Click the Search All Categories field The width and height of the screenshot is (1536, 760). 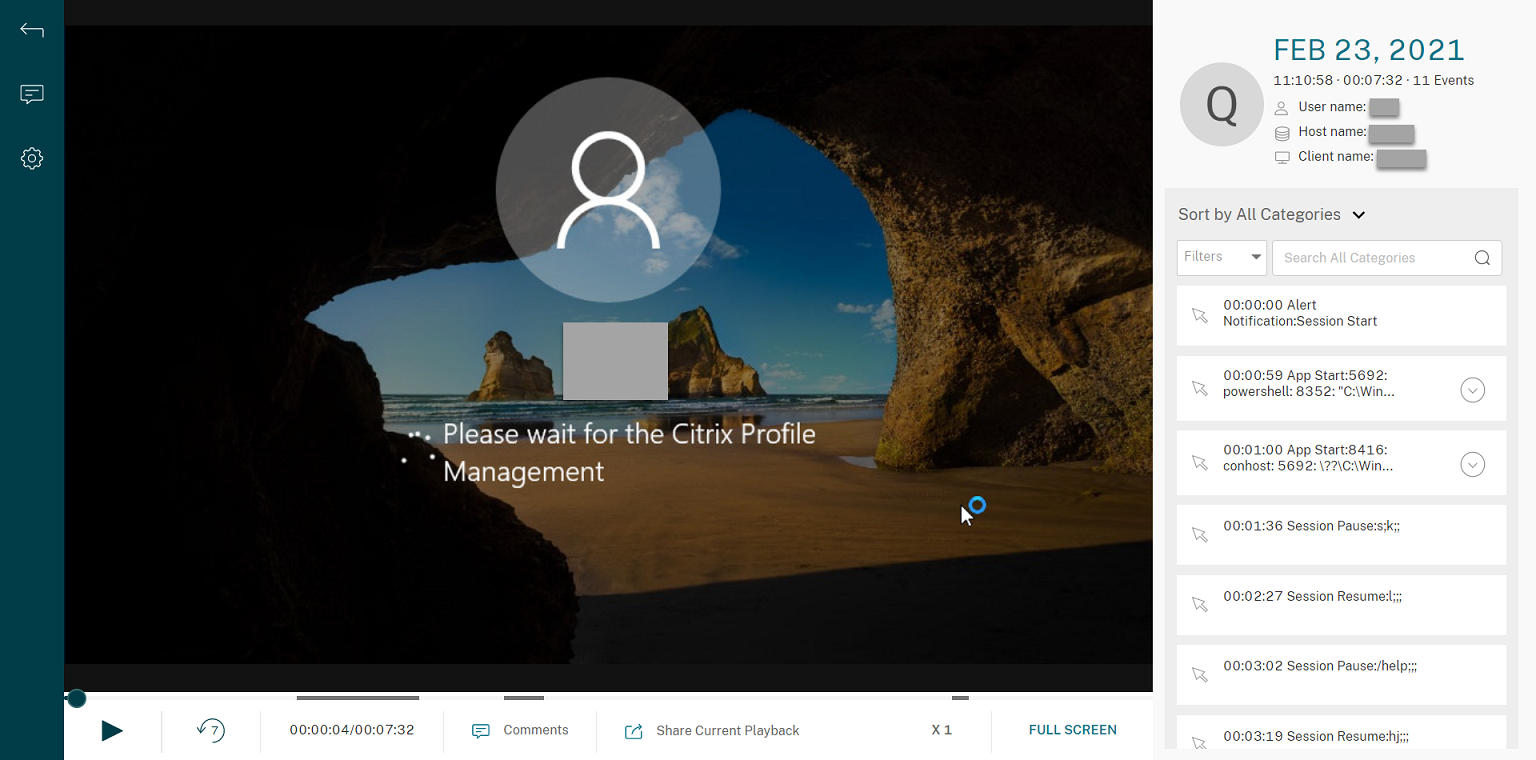[x=1370, y=258]
